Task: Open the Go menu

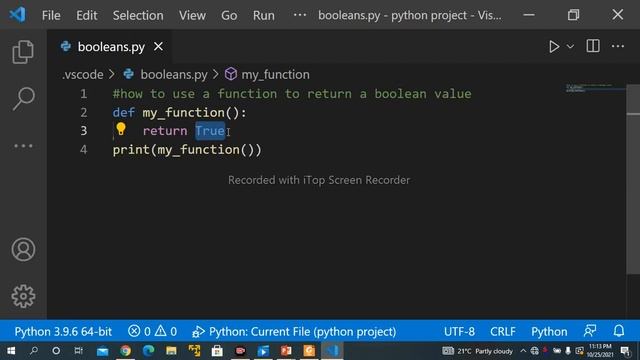Action: point(229,16)
